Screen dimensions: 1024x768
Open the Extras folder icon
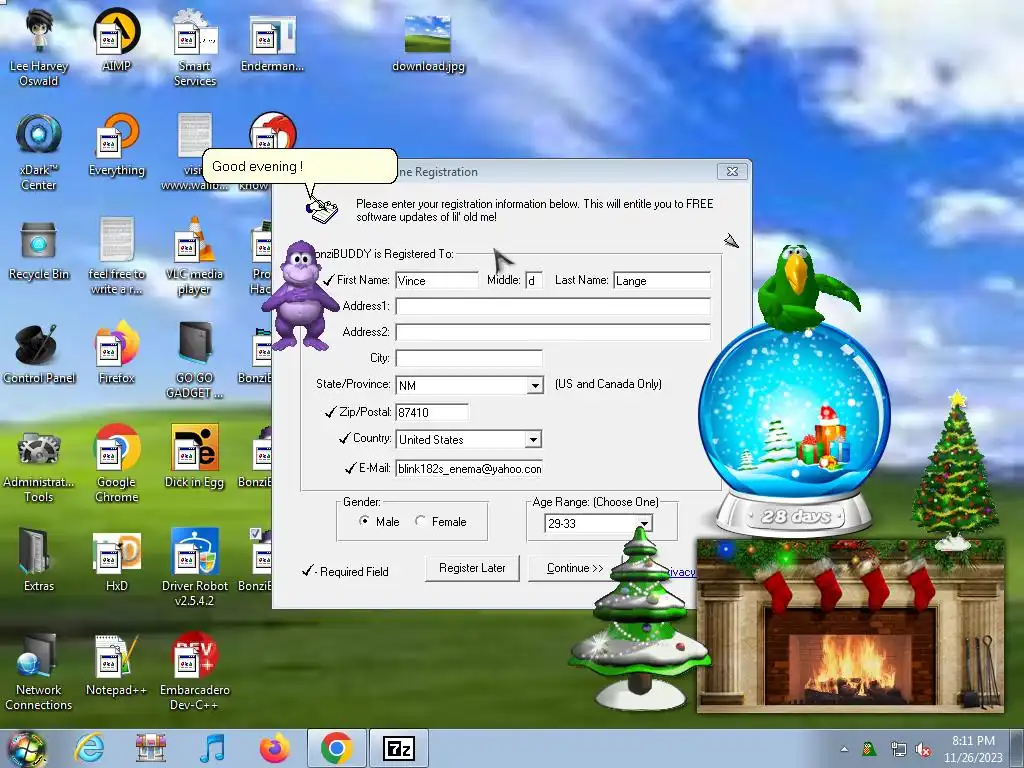point(39,560)
